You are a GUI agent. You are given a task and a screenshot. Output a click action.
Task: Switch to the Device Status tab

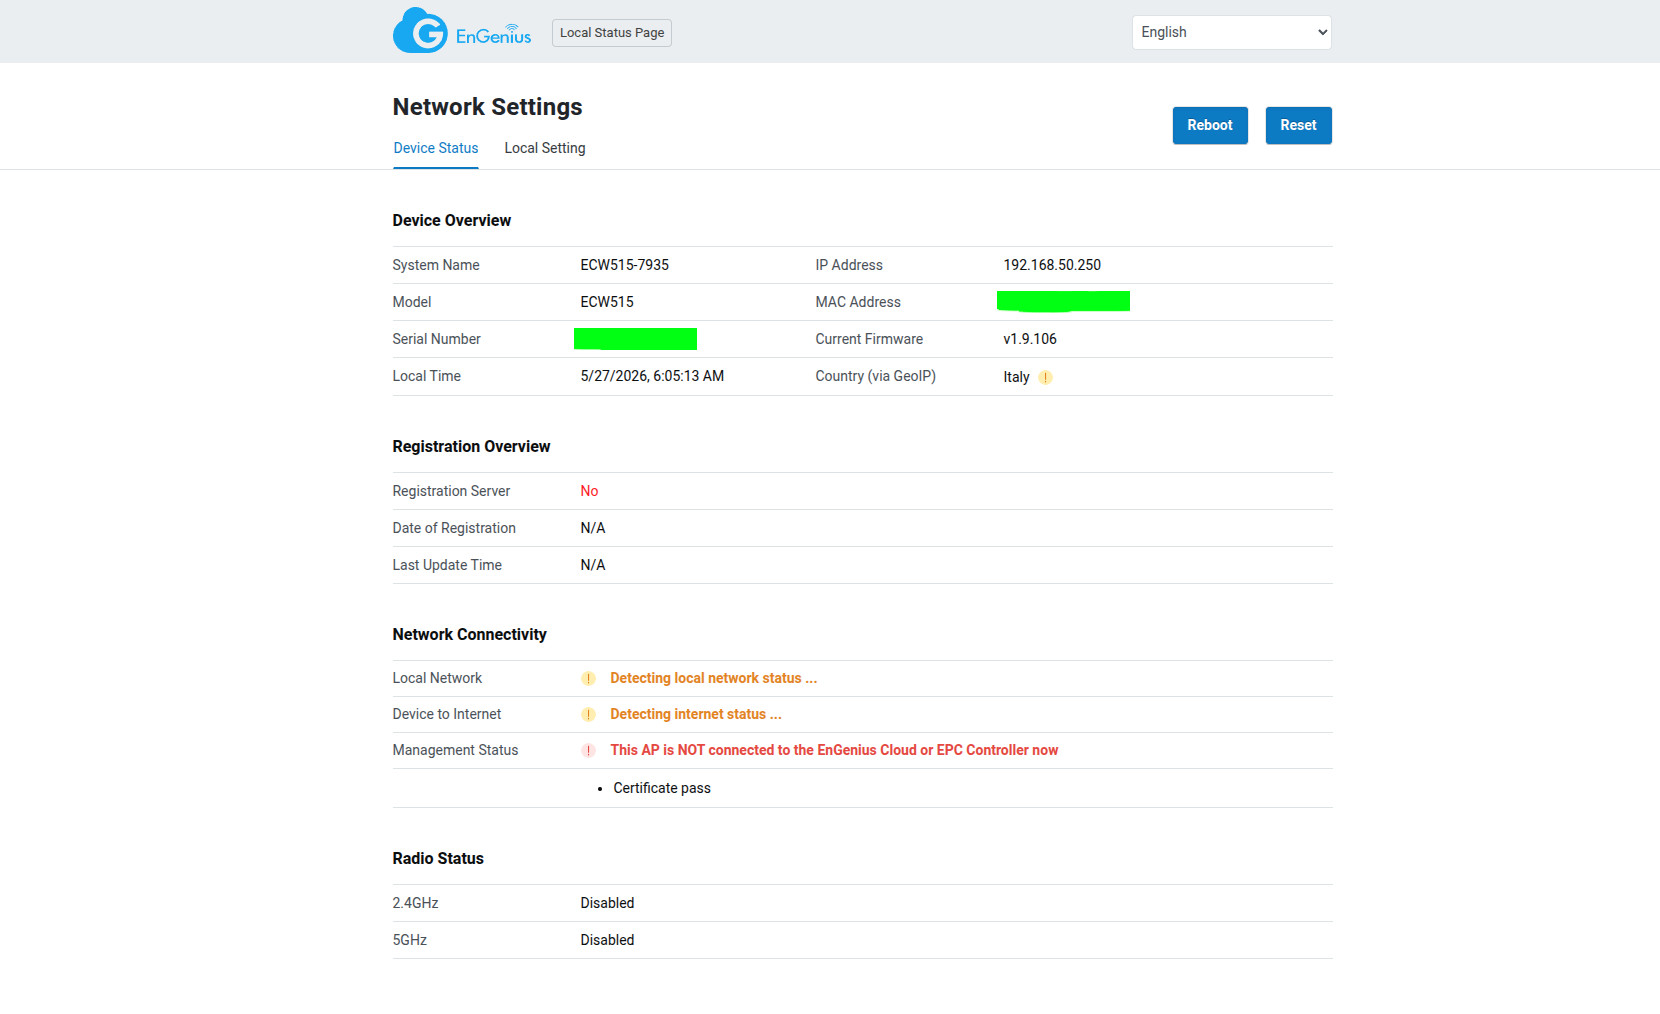click(x=436, y=148)
